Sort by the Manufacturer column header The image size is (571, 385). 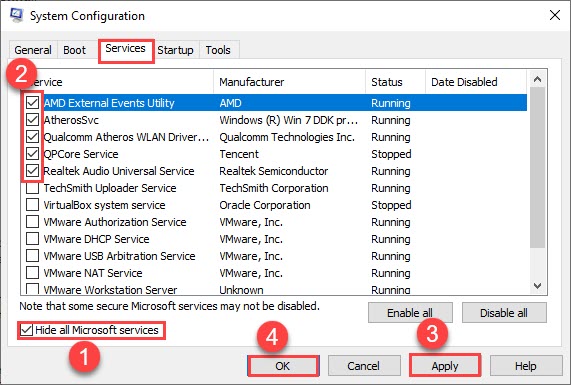click(x=289, y=82)
